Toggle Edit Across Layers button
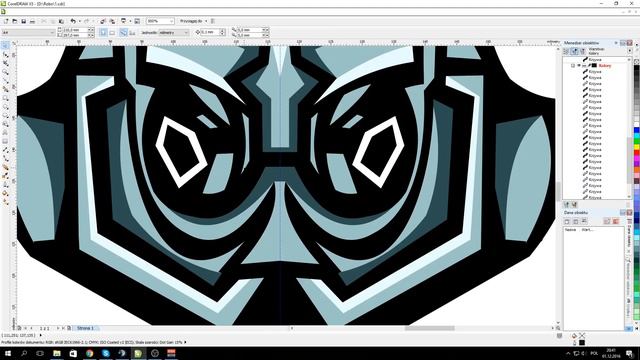The width and height of the screenshot is (640, 360). [x=574, y=51]
